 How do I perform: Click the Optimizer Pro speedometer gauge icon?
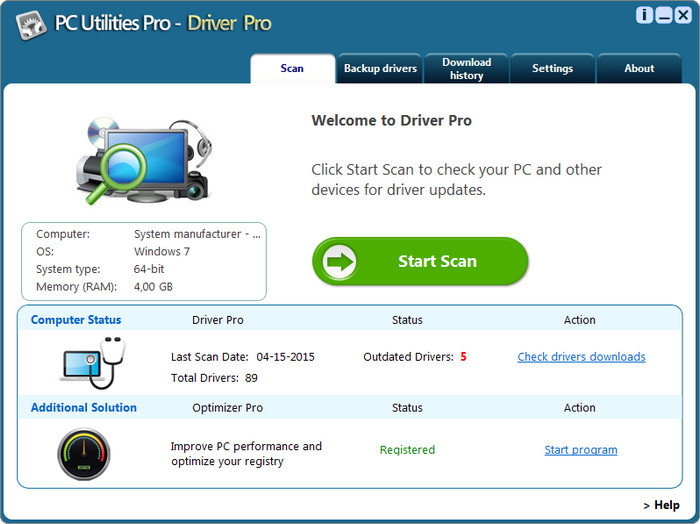84,454
